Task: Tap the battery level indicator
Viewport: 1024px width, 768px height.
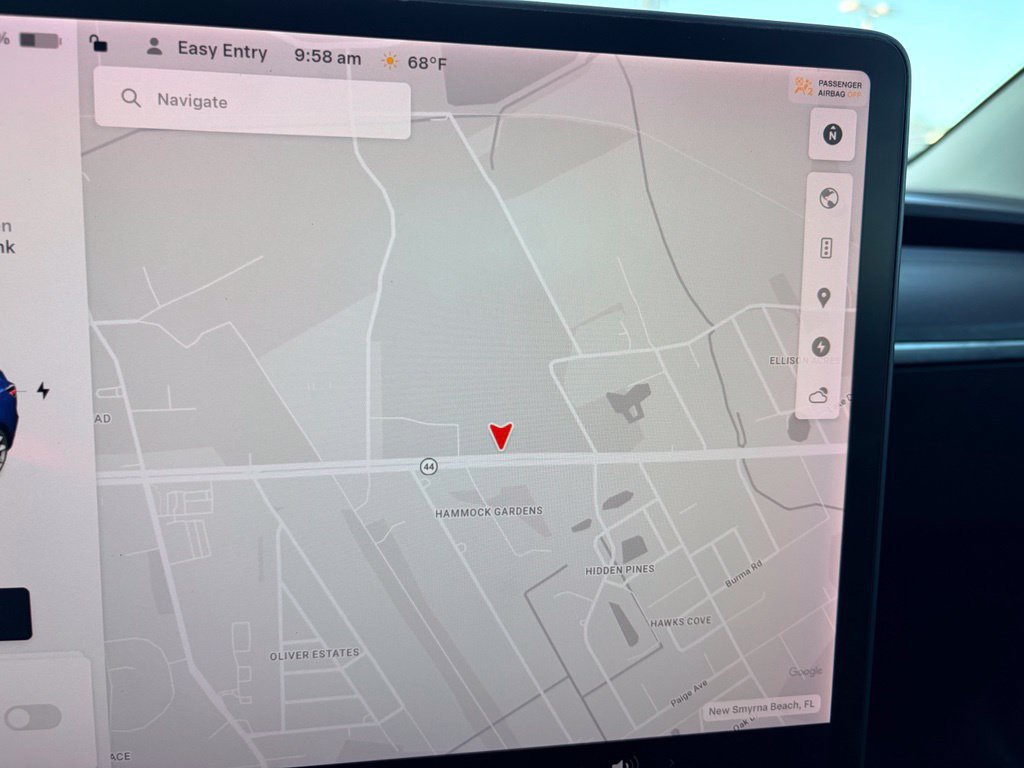Action: click(40, 40)
